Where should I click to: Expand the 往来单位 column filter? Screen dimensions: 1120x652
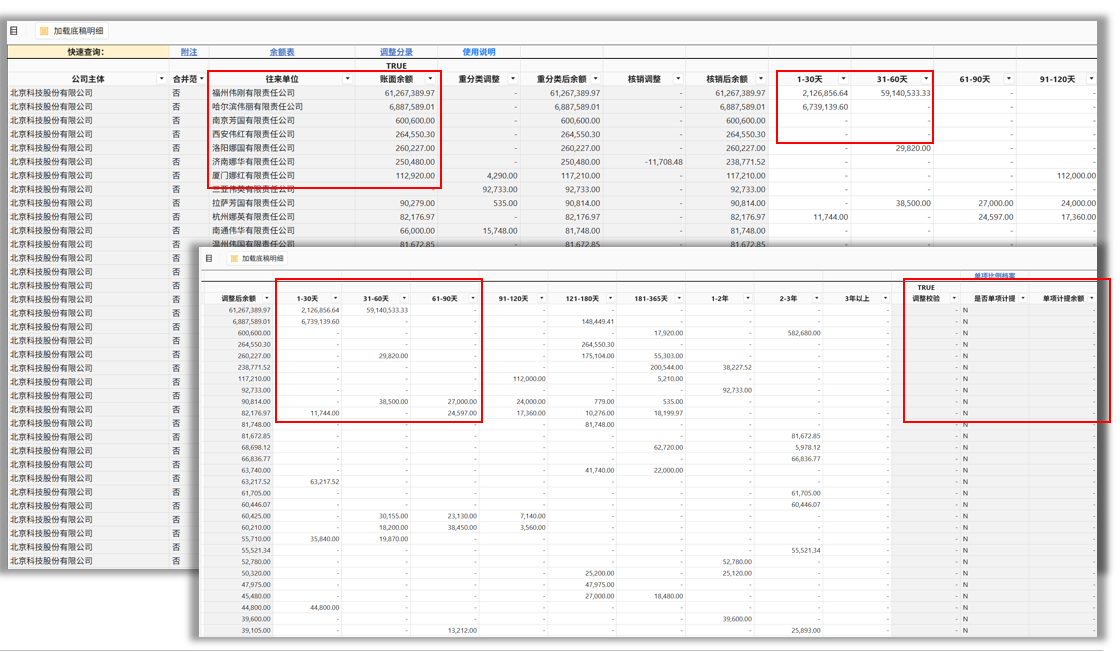pos(348,79)
